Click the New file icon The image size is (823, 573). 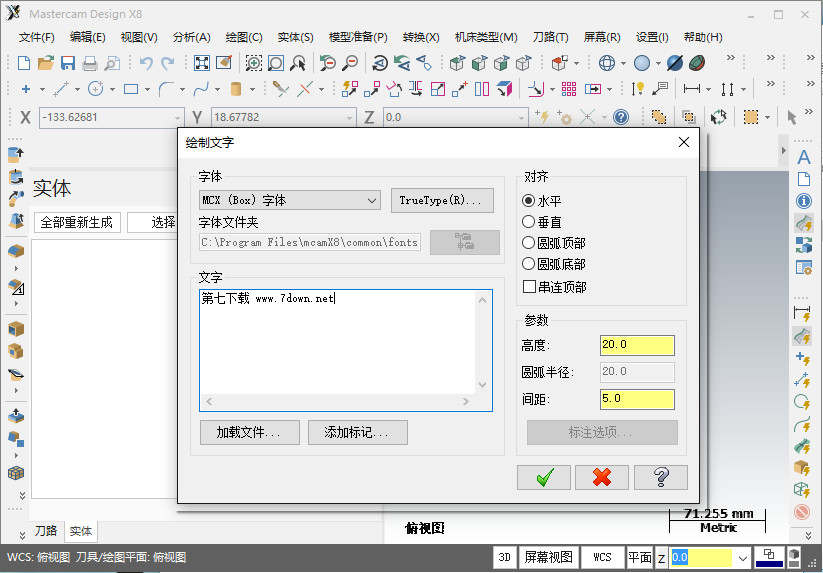coord(24,63)
